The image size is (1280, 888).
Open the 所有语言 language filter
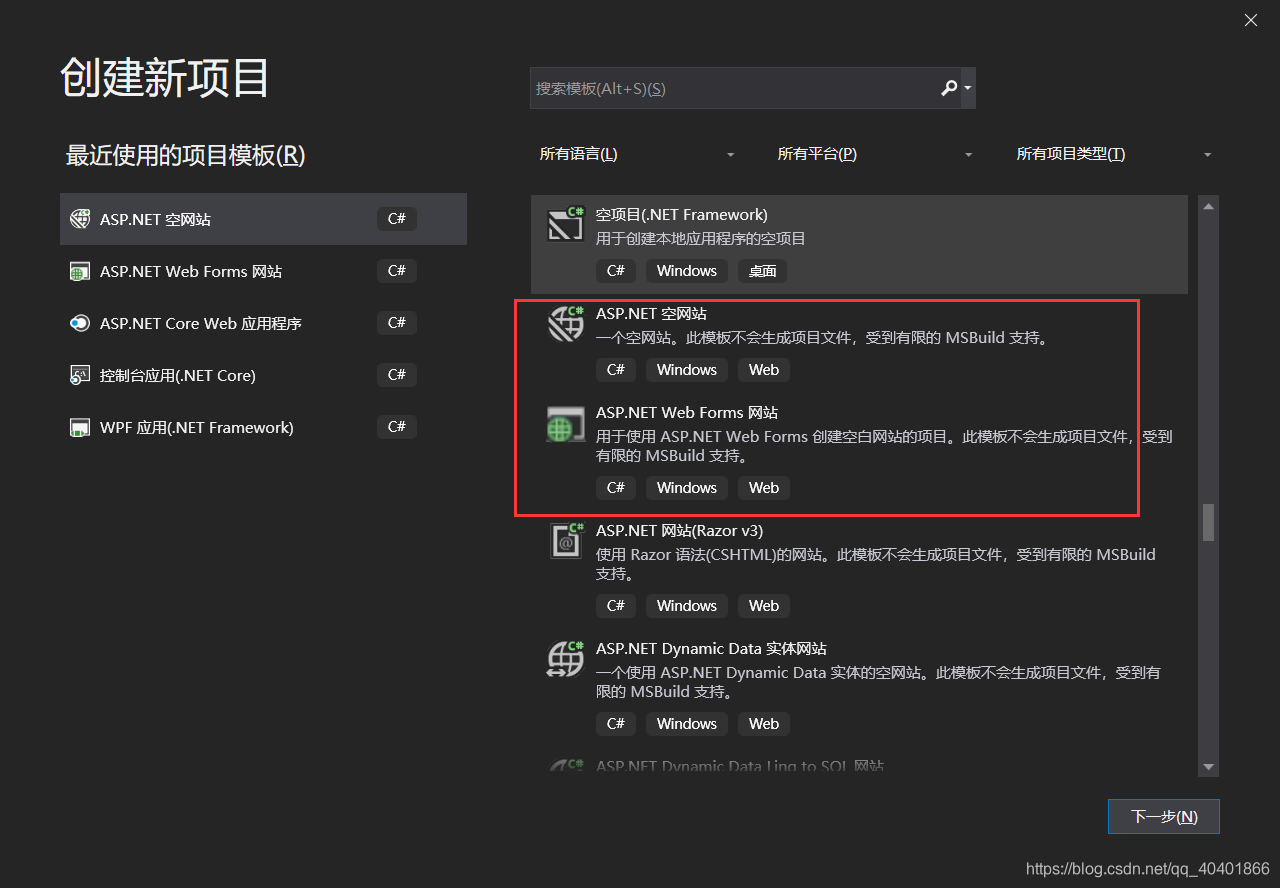[x=637, y=154]
